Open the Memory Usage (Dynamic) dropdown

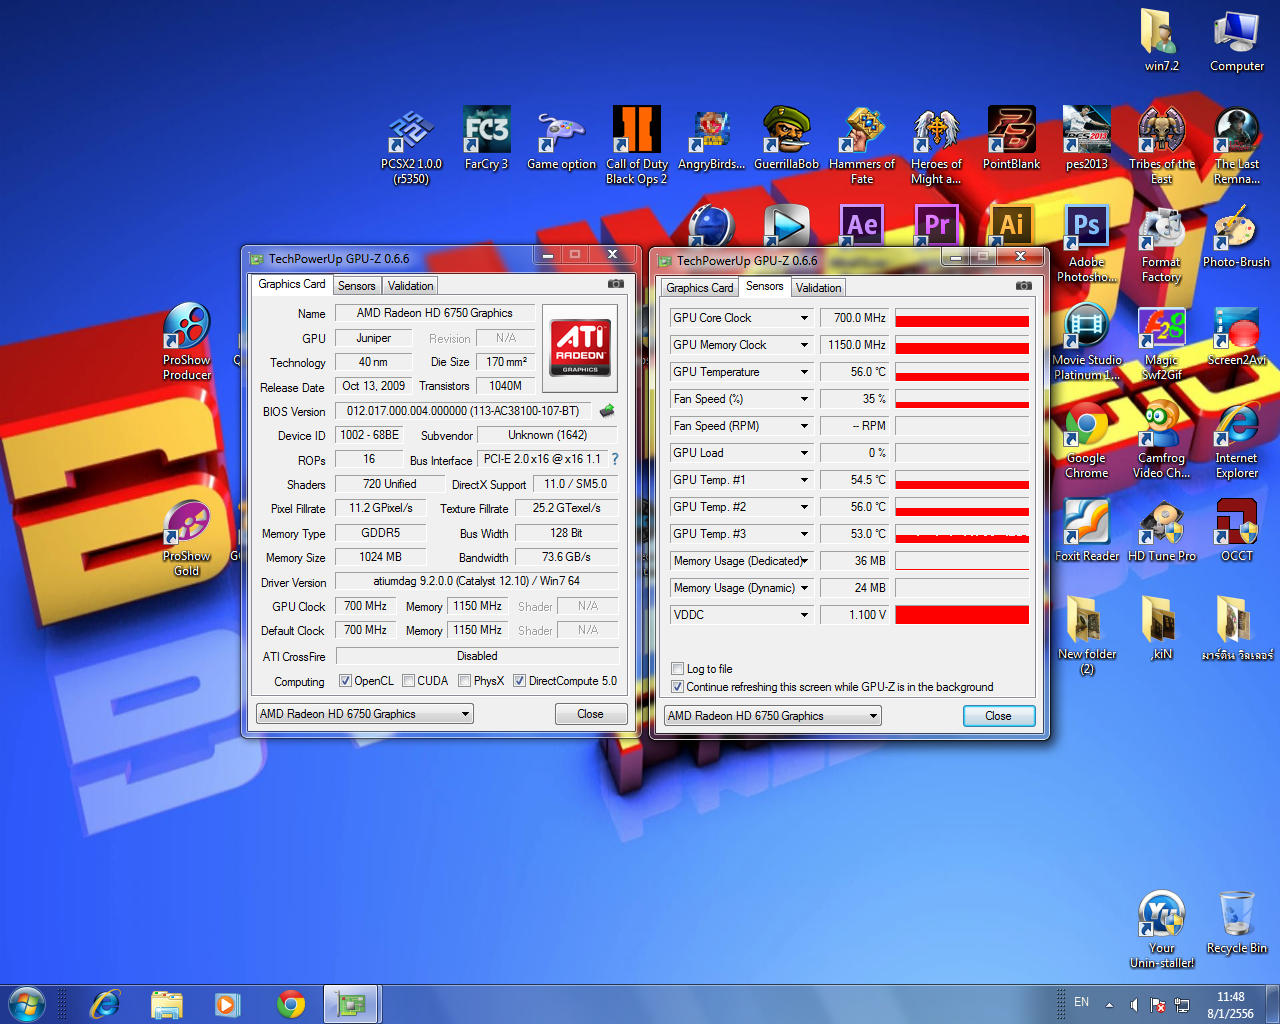804,588
